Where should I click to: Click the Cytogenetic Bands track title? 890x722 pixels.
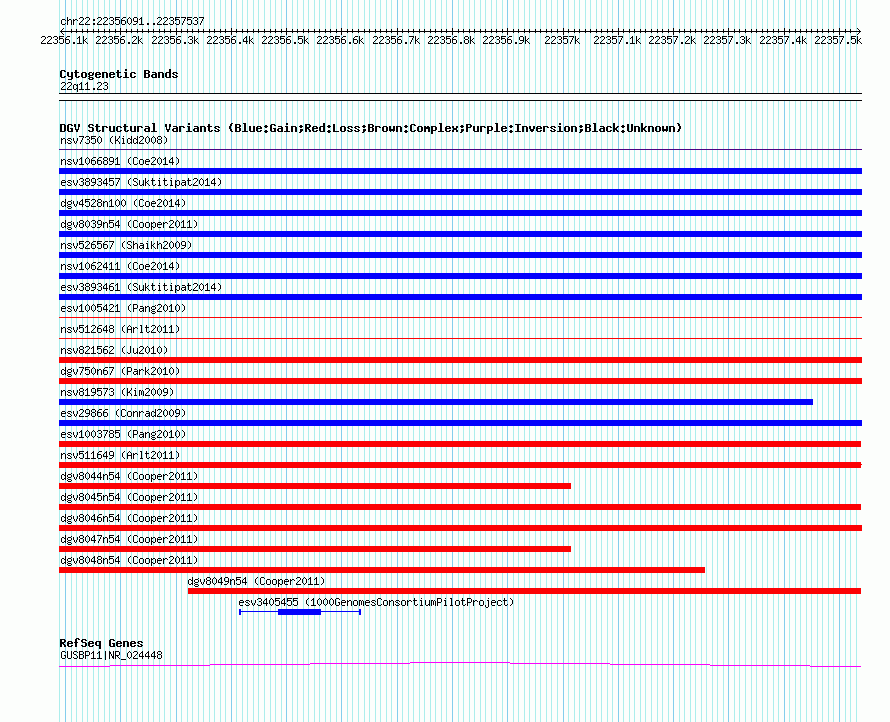[119, 74]
